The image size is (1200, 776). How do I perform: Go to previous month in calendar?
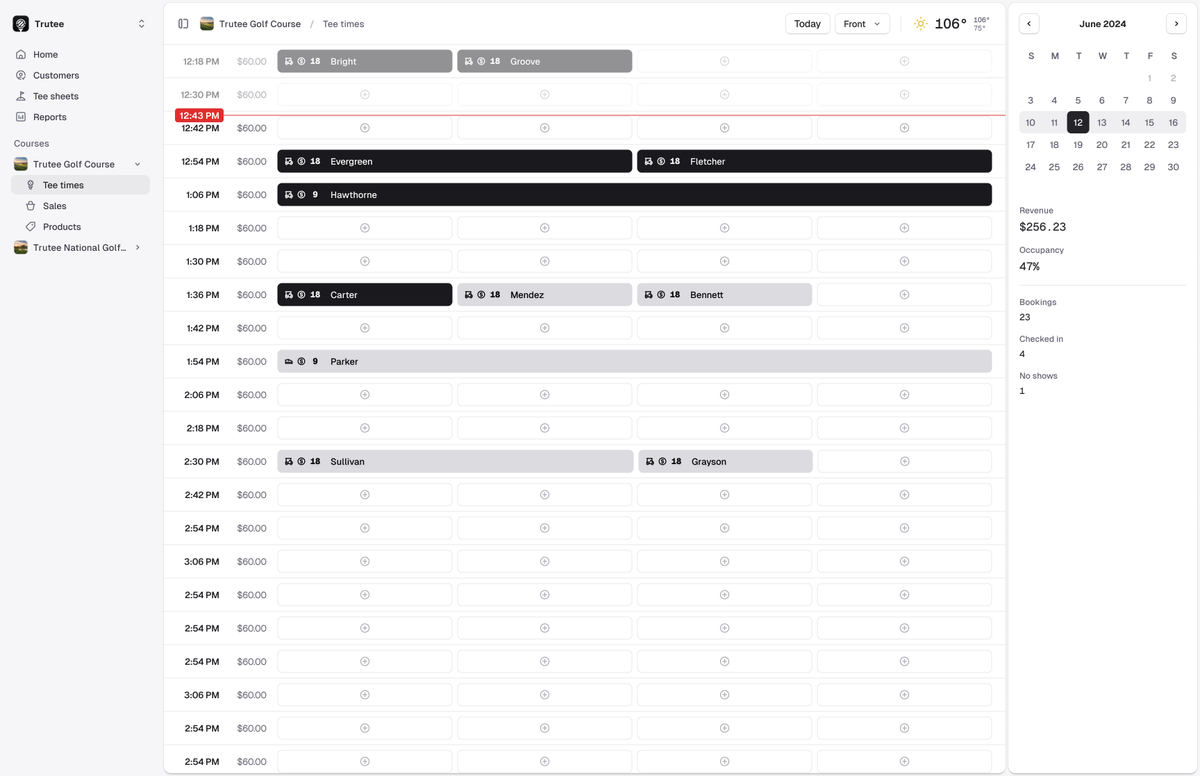(1029, 24)
